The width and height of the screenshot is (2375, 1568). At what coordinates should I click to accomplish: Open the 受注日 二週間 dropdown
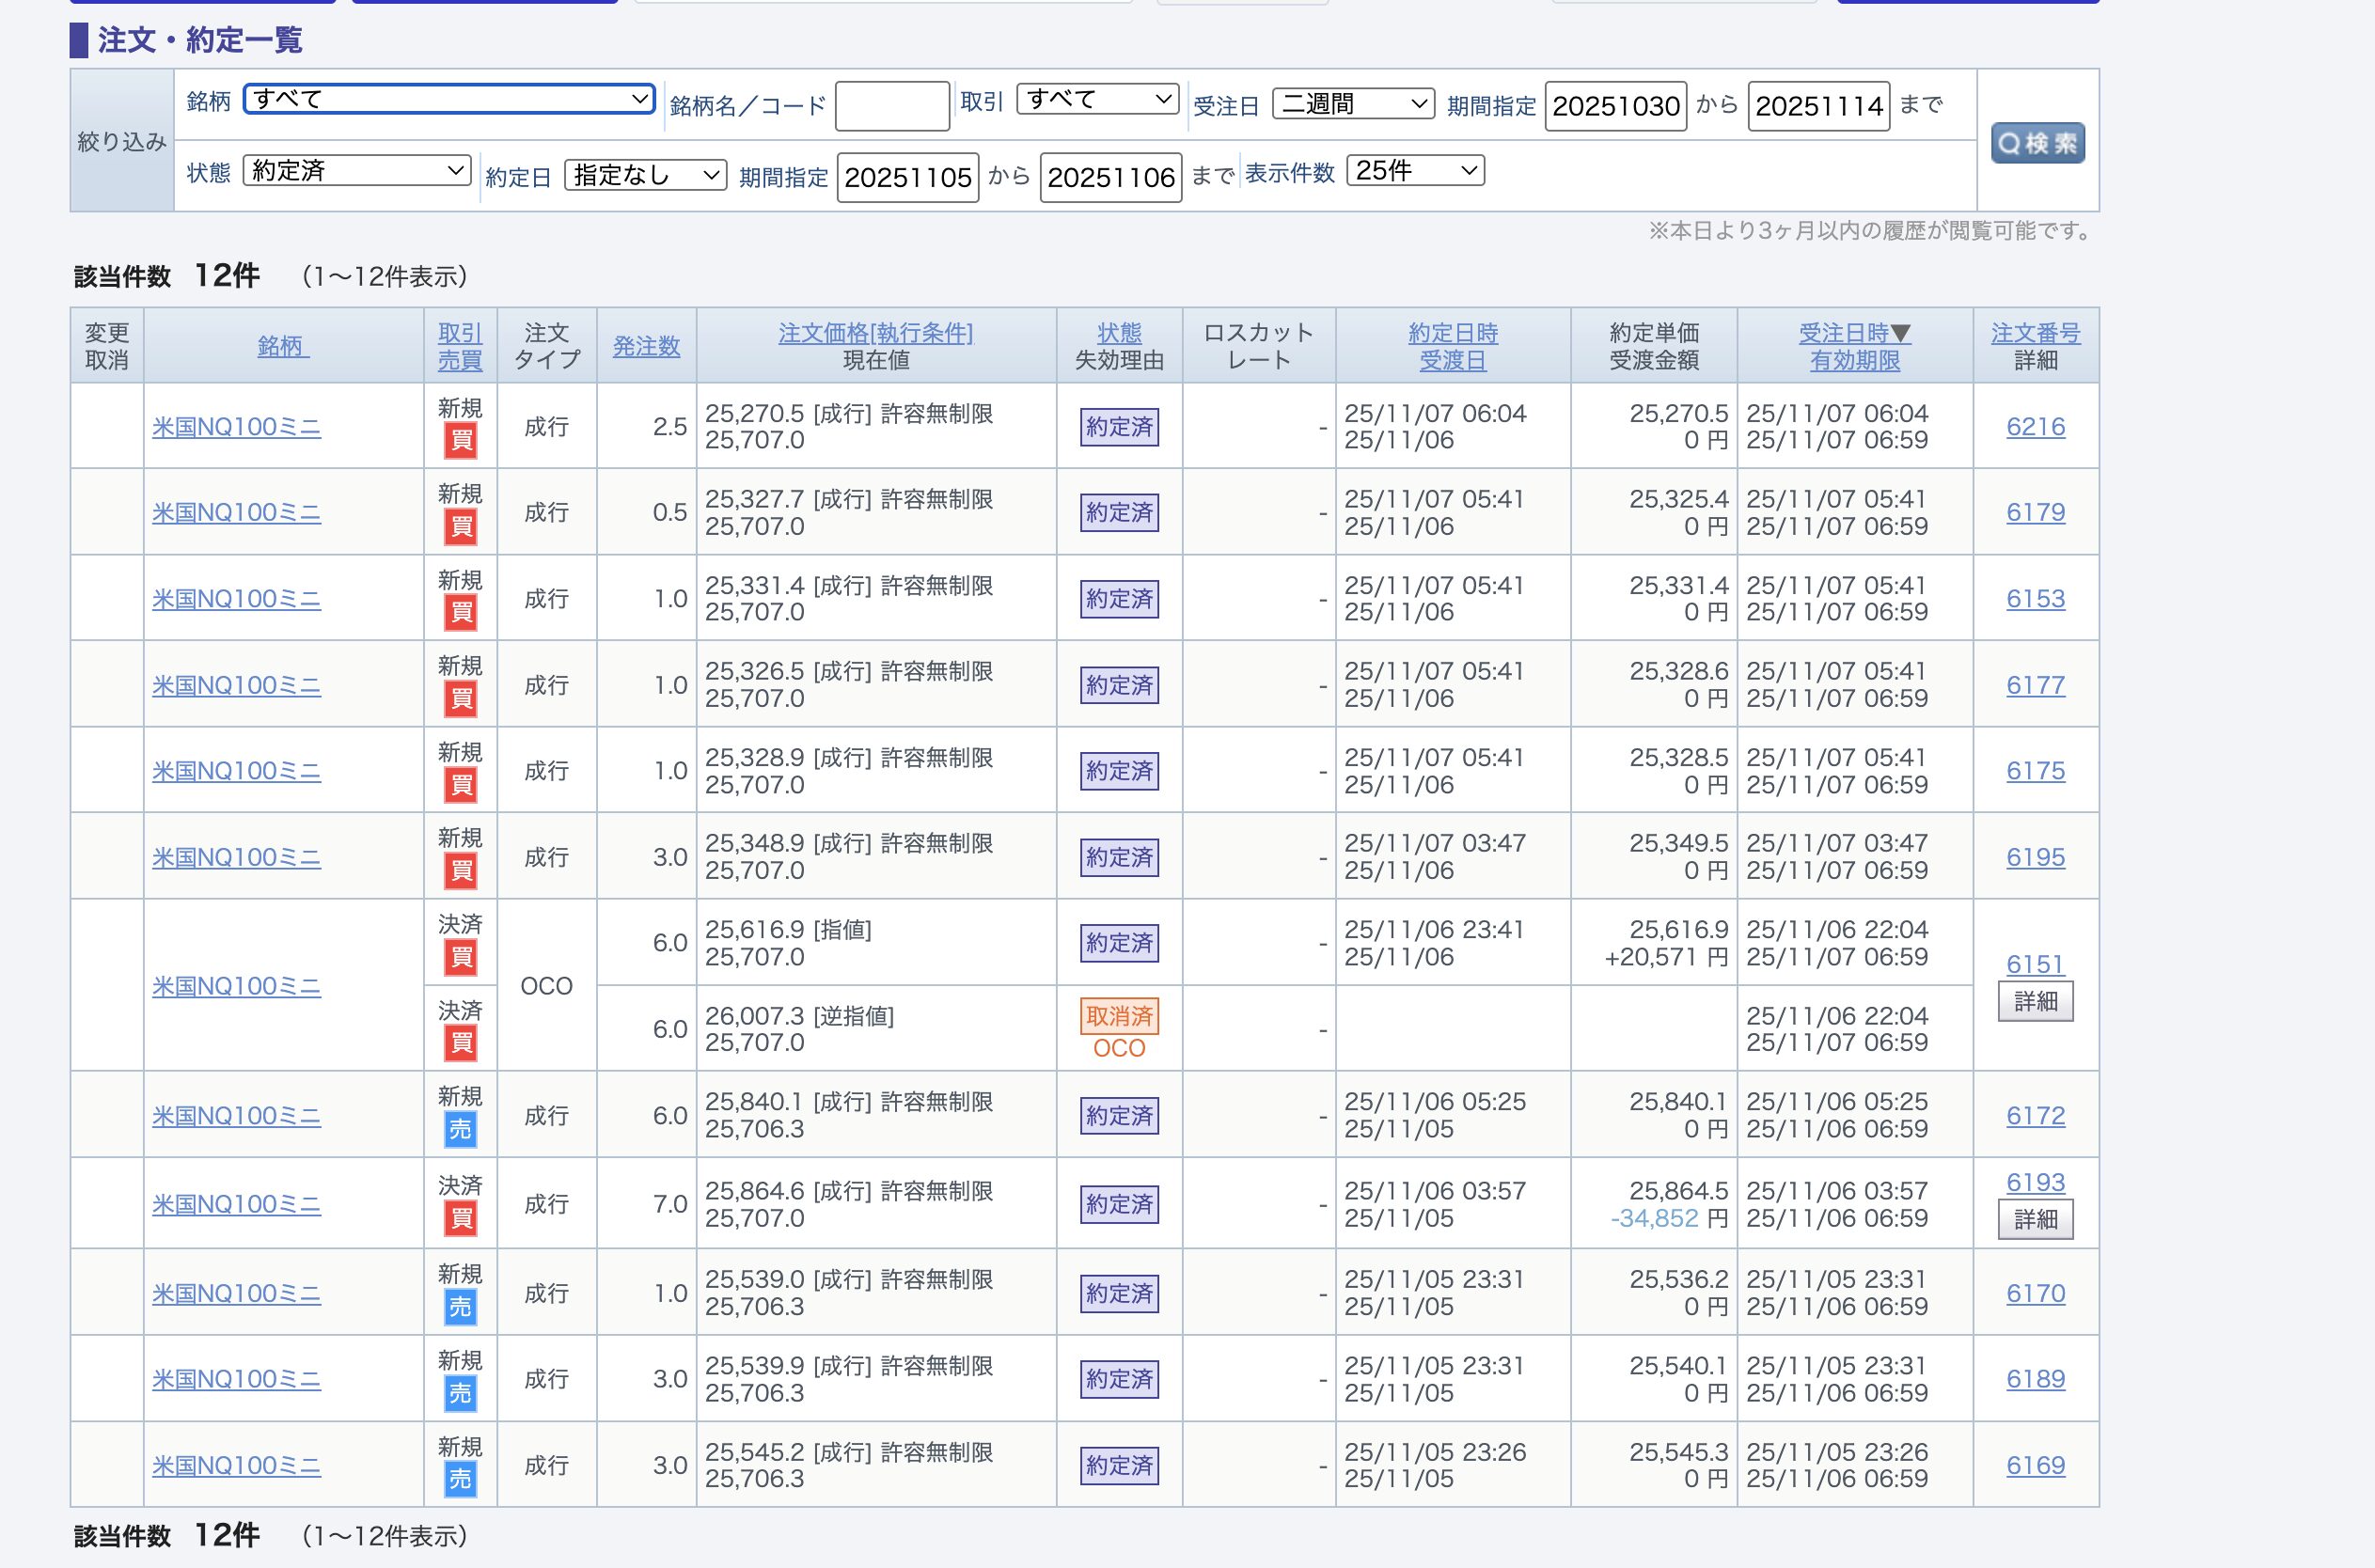pyautogui.click(x=1352, y=104)
